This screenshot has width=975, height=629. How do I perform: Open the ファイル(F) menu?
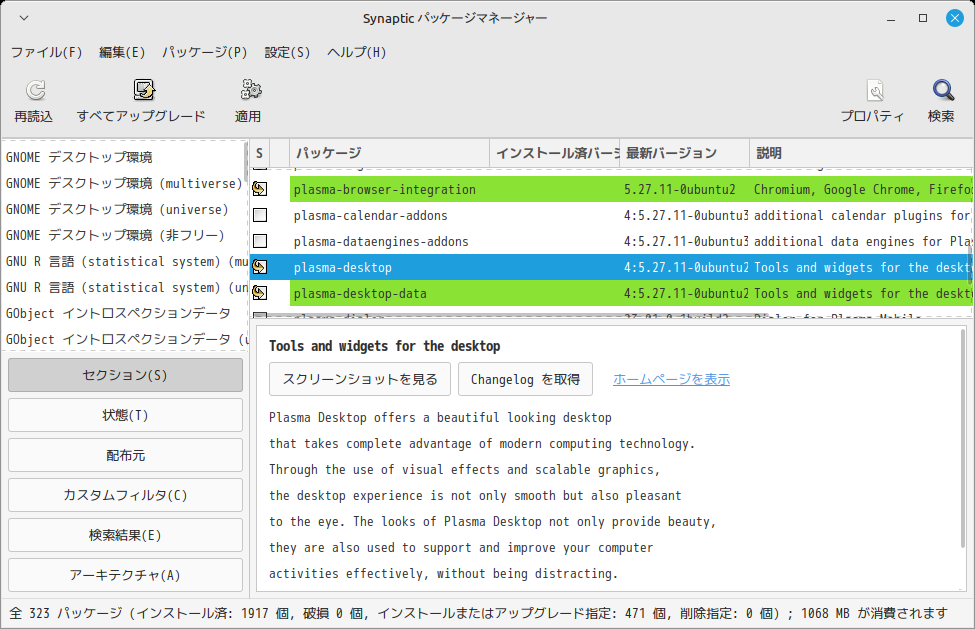tap(46, 52)
